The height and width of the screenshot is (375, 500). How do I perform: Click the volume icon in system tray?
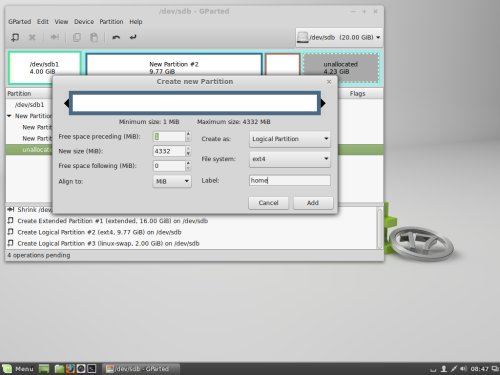tap(464, 369)
